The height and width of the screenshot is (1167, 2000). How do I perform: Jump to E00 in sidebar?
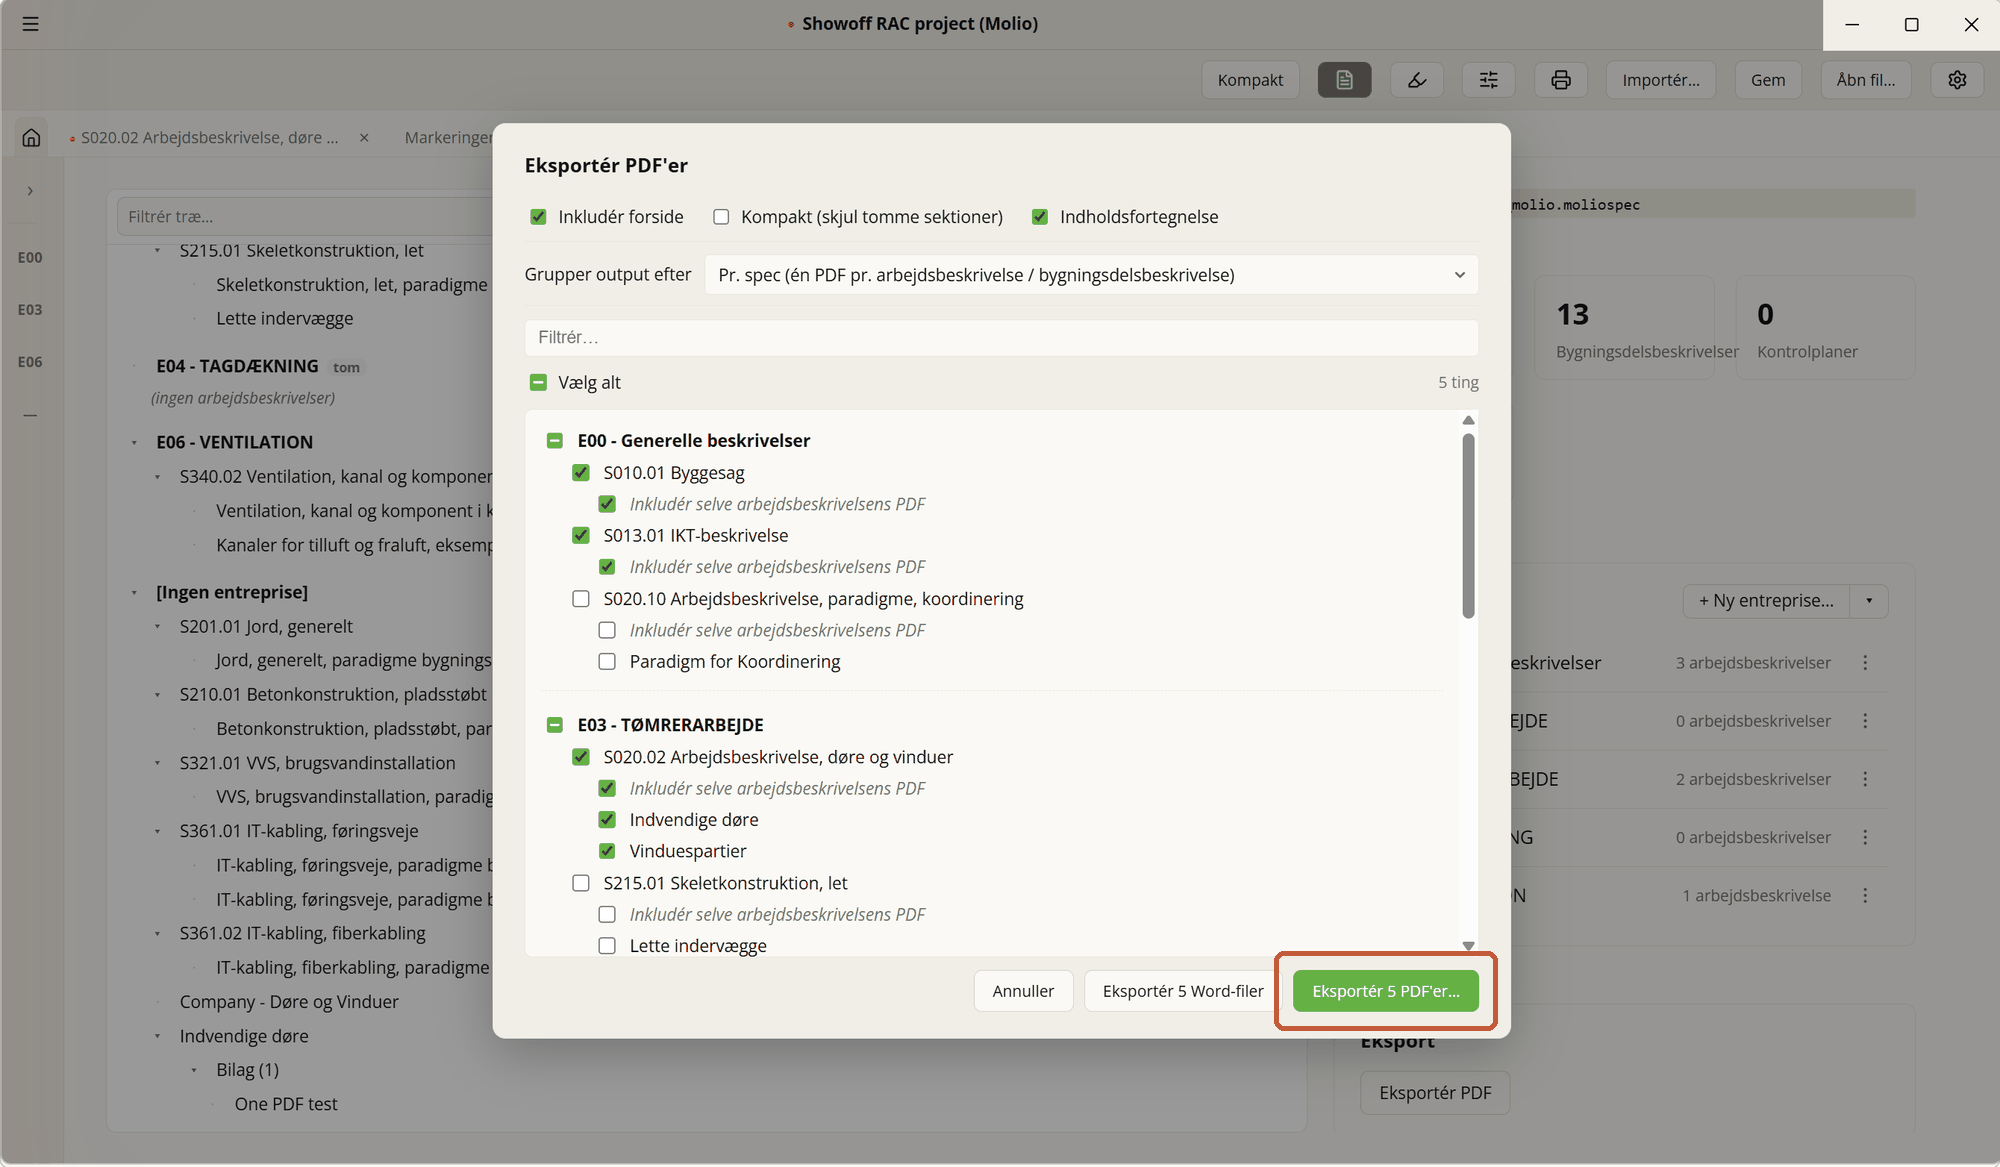click(x=30, y=258)
